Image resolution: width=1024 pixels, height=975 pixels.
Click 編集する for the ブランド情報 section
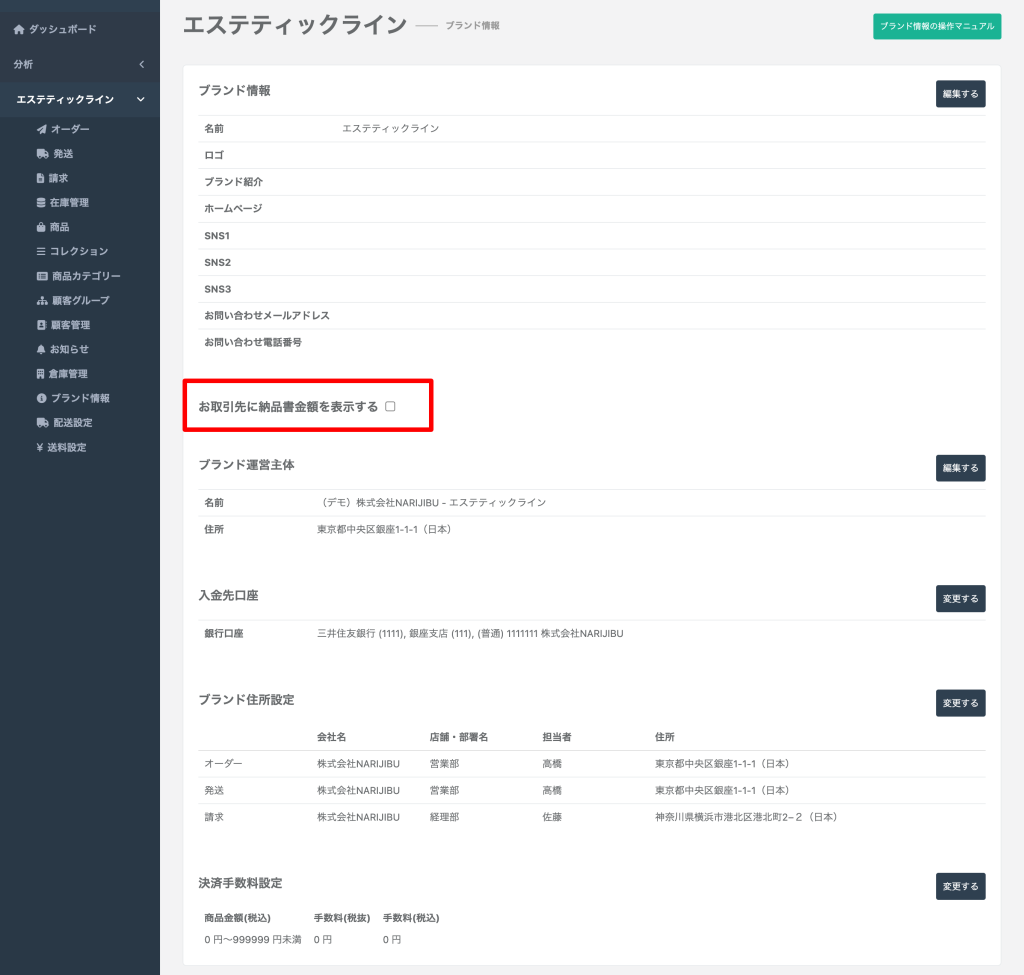(960, 94)
